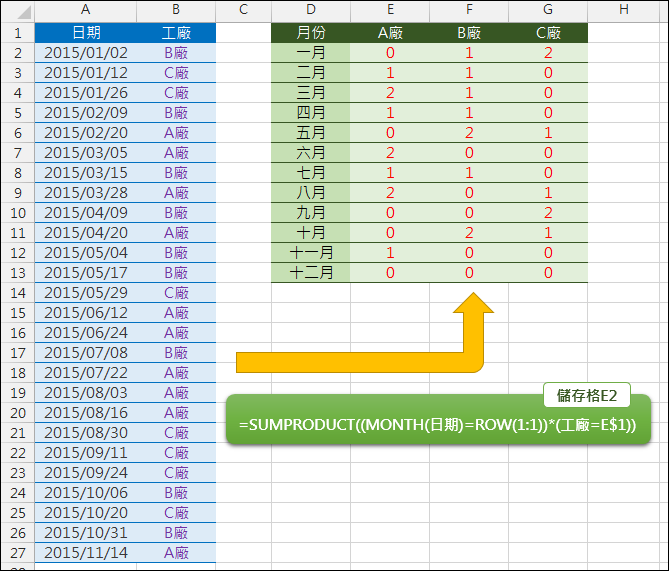Click factory cell next to 2015/01/26
The height and width of the screenshot is (571, 669).
coord(176,93)
